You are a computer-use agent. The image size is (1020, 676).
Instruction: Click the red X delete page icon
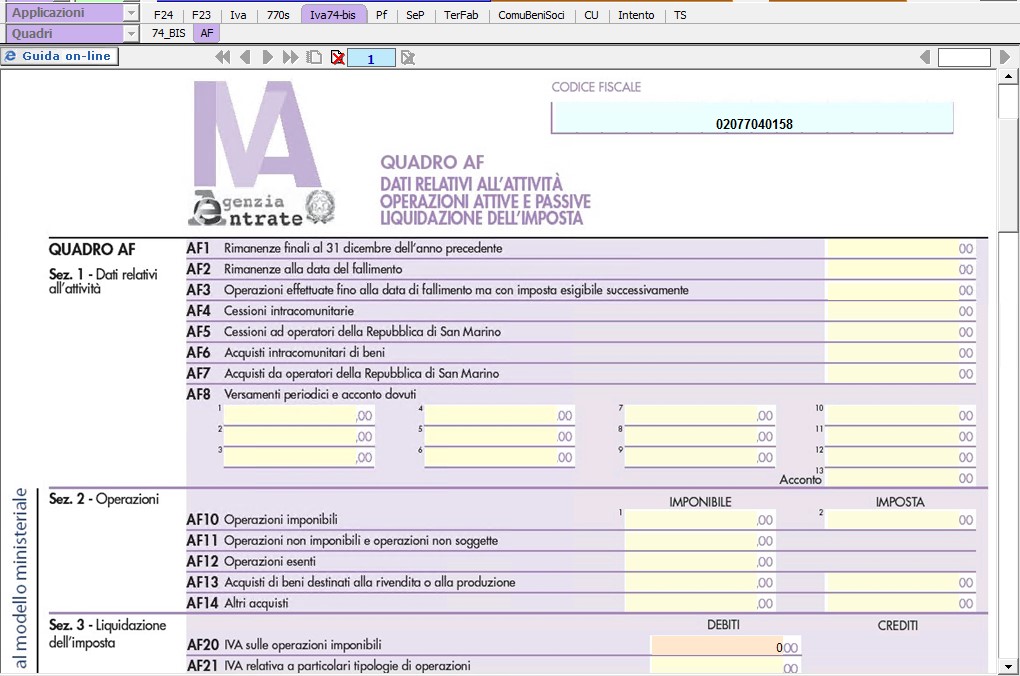click(338, 58)
